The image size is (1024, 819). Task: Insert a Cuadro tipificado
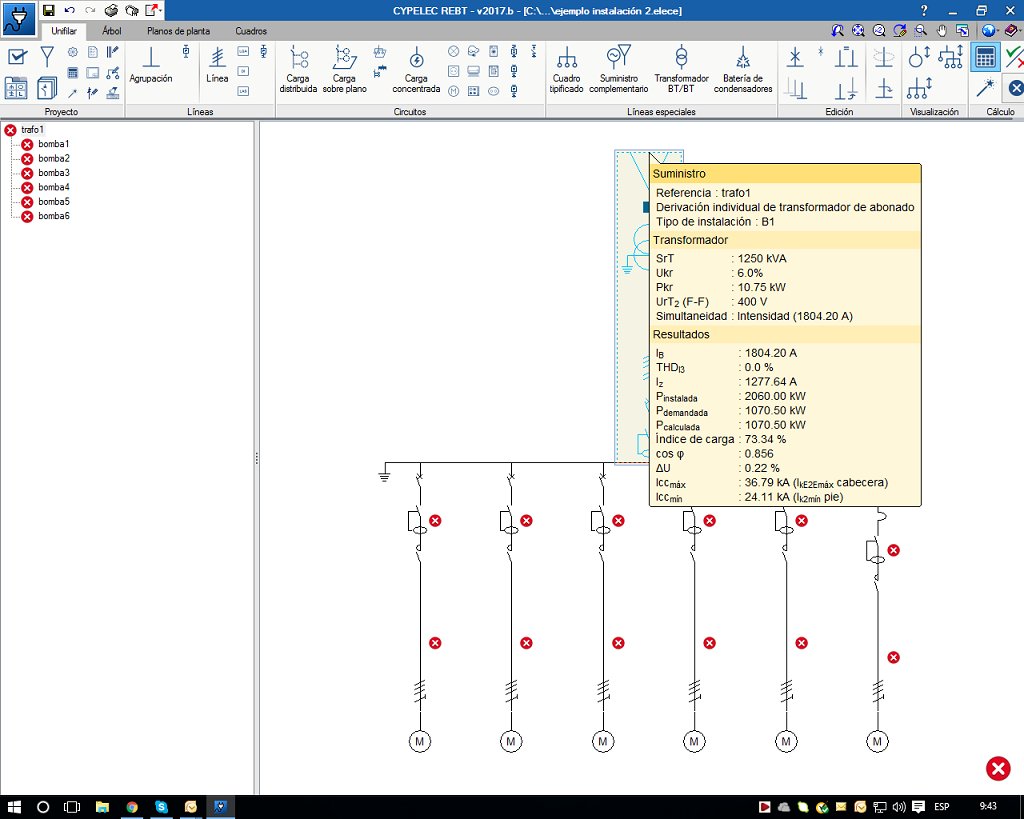click(x=566, y=69)
